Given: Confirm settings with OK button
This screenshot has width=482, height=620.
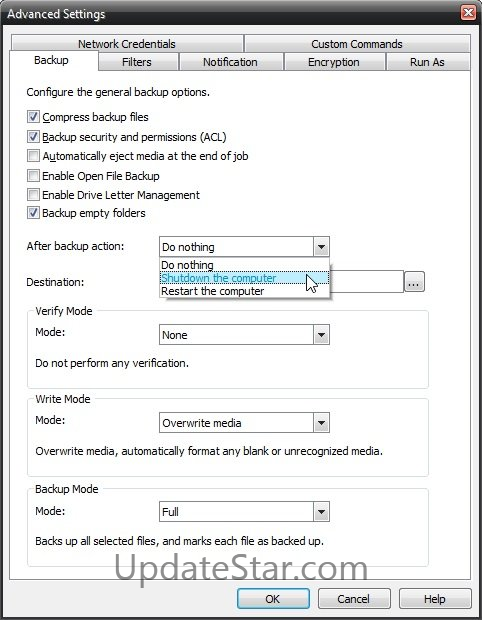Looking at the screenshot, I should tap(273, 599).
